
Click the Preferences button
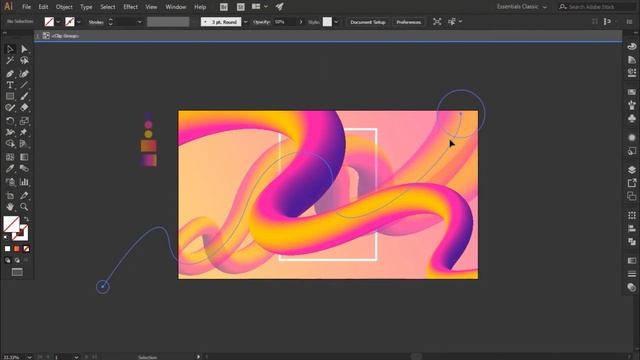[409, 22]
